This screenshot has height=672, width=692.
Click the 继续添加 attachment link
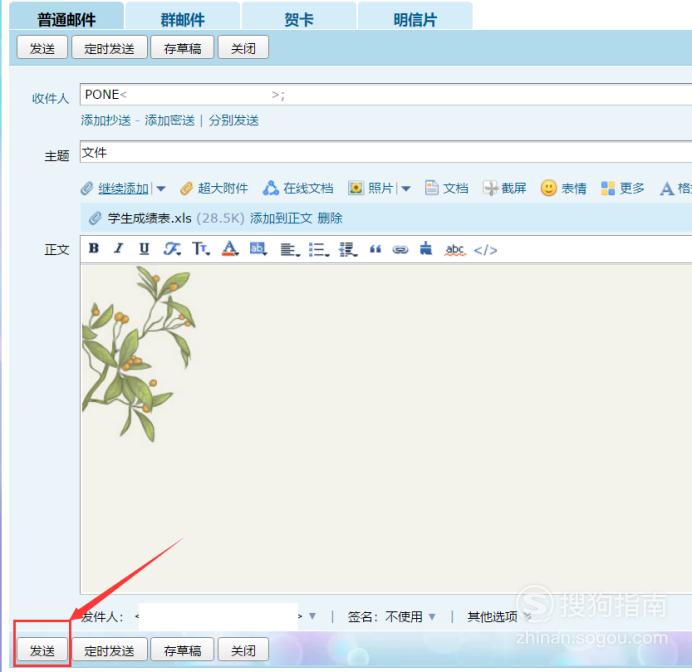123,189
